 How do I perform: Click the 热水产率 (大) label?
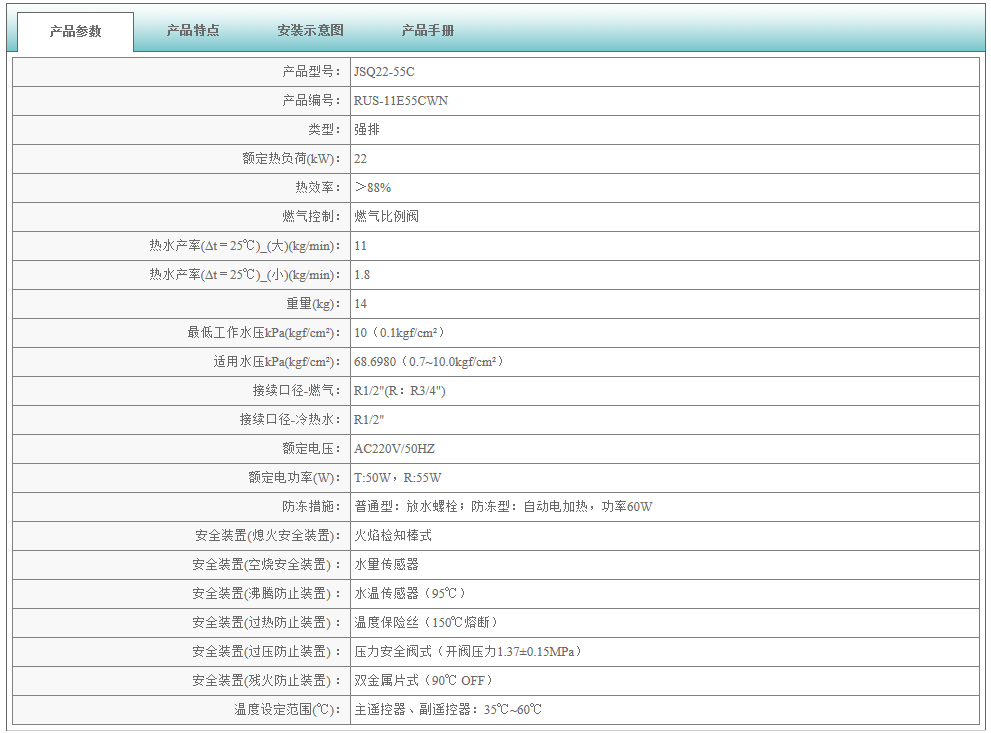click(x=245, y=246)
